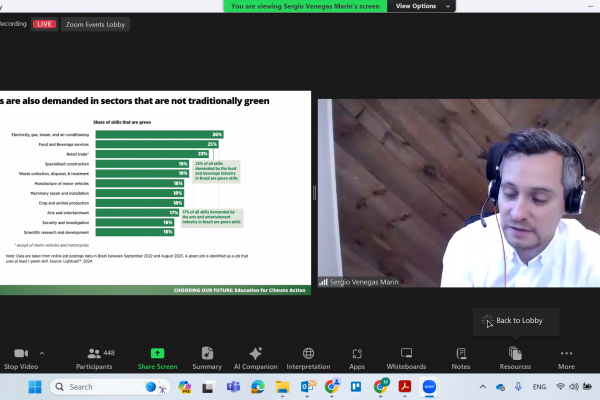The height and width of the screenshot is (400, 600).
Task: Open the Resources menu
Action: tap(515, 353)
